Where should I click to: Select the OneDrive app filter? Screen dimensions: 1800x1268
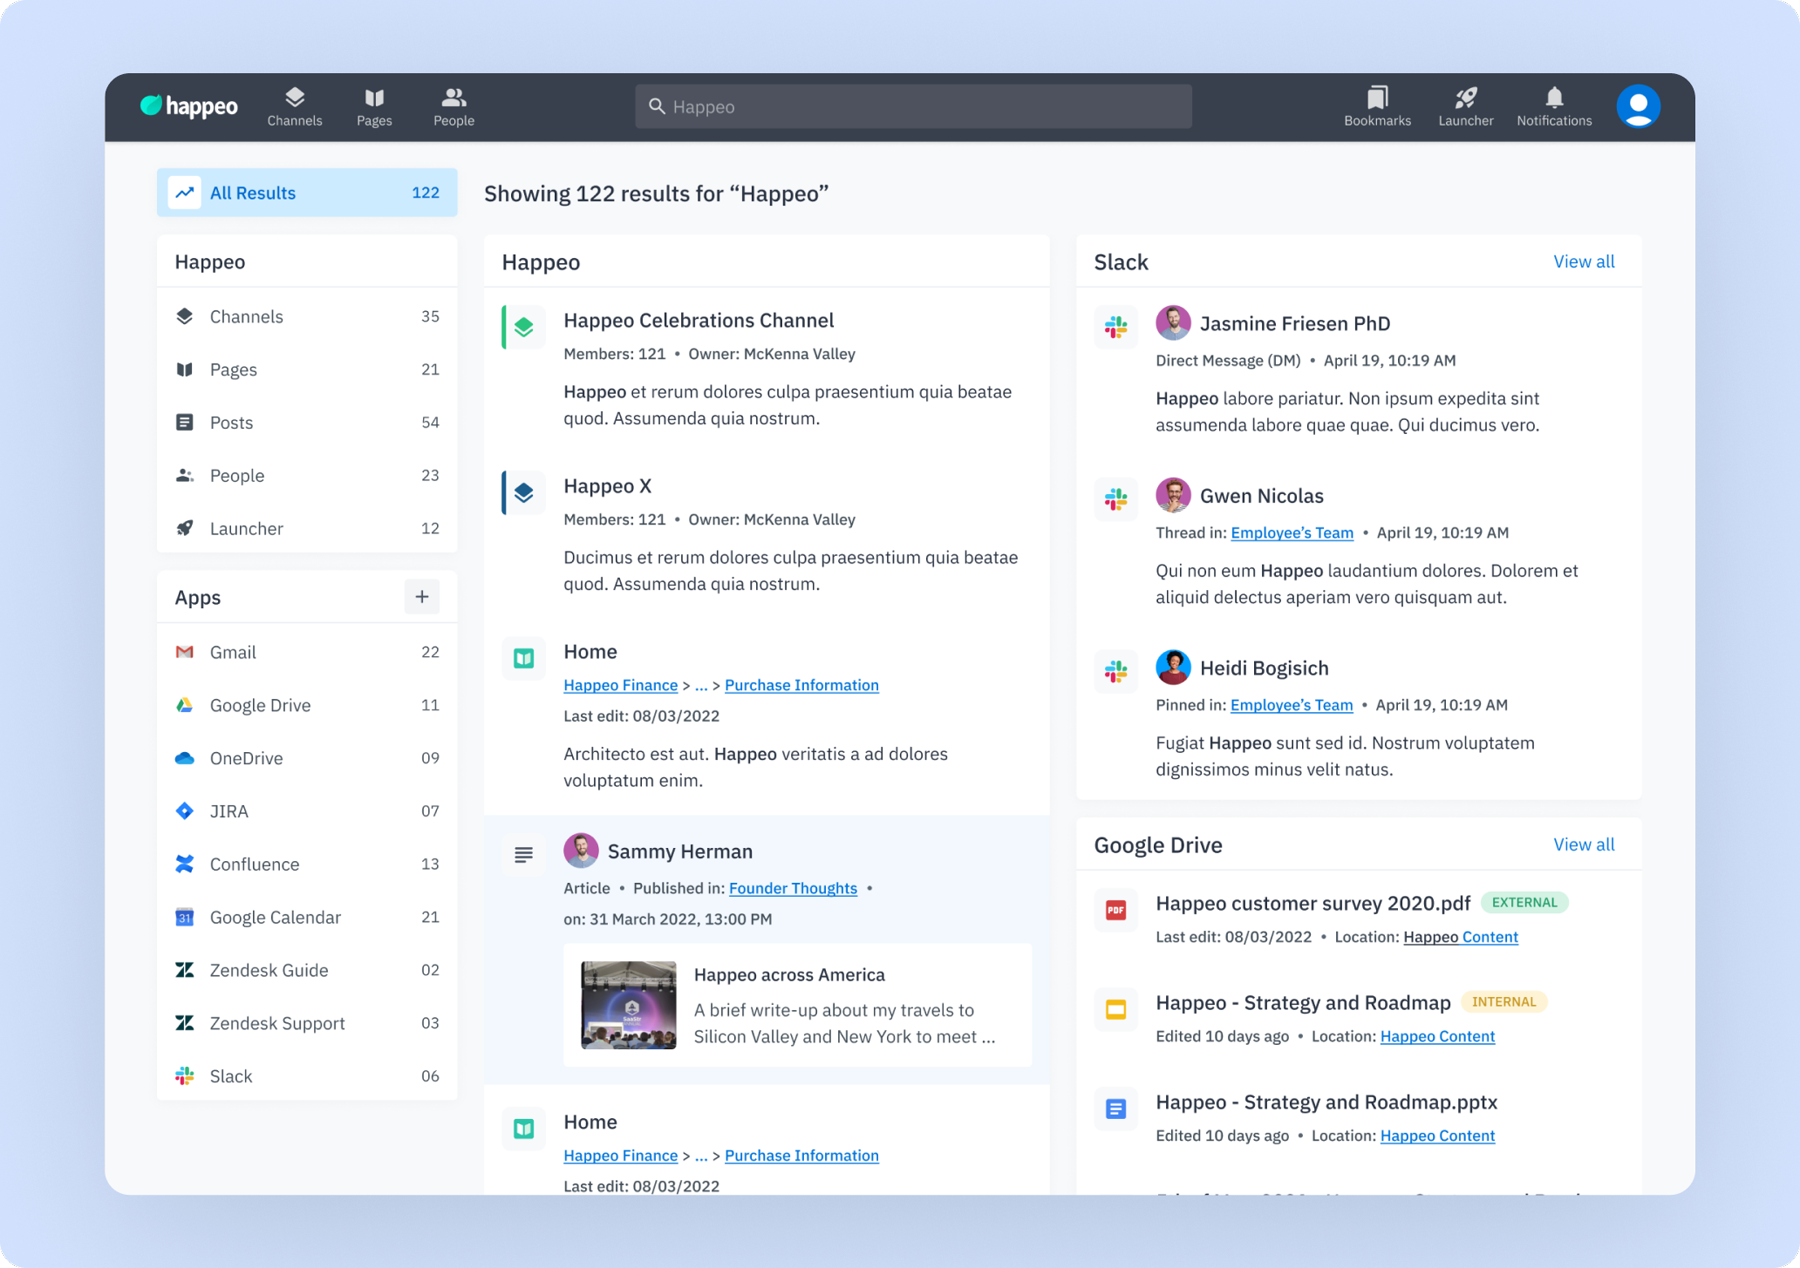coord(307,758)
